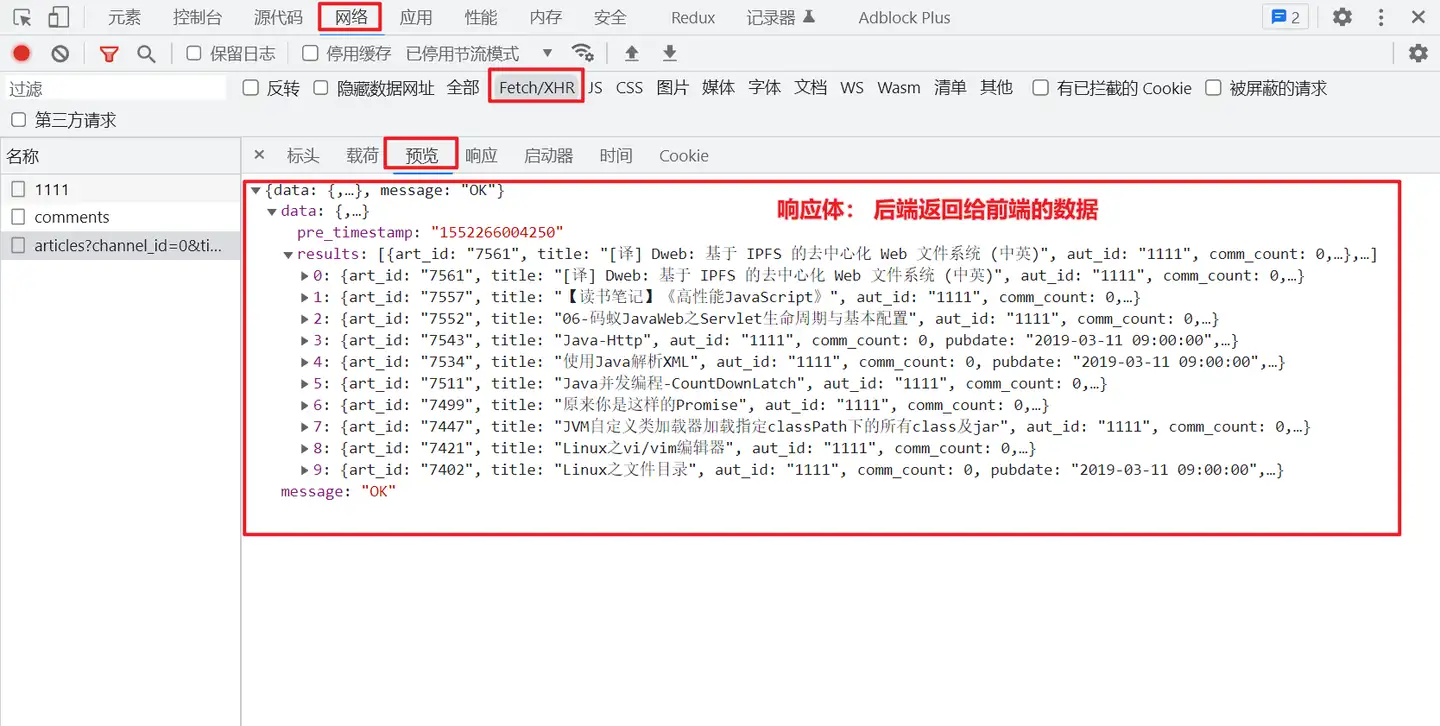Collapse the root response object

click(x=256, y=190)
